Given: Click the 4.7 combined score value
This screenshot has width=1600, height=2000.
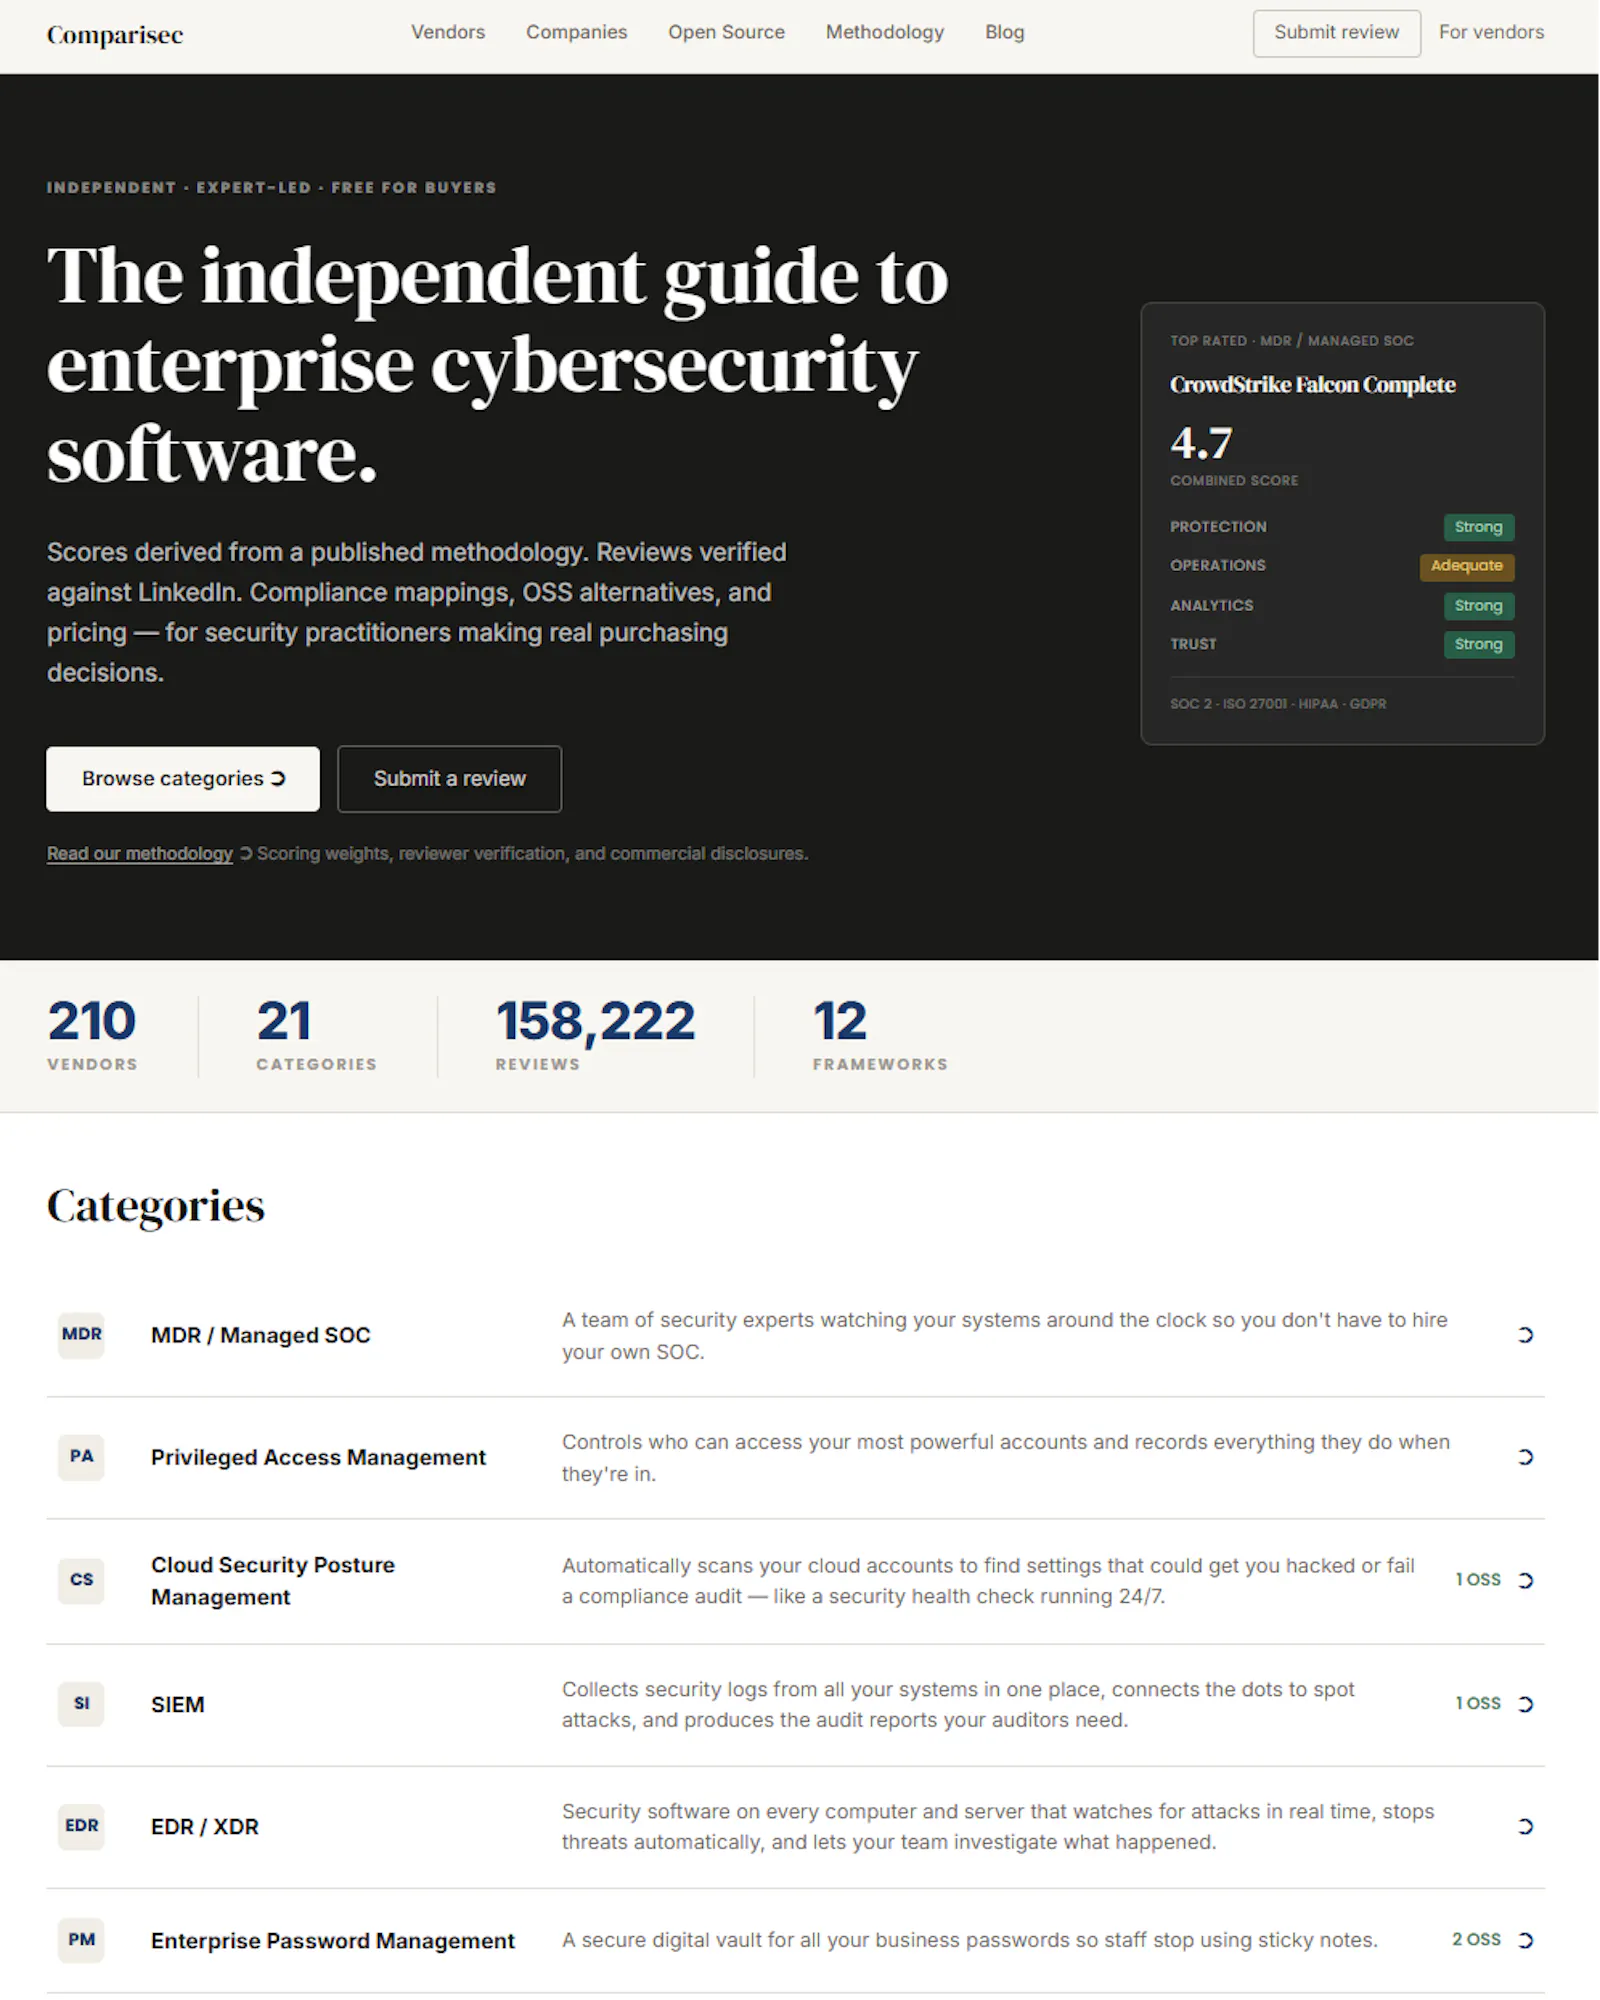Looking at the screenshot, I should 1202,443.
